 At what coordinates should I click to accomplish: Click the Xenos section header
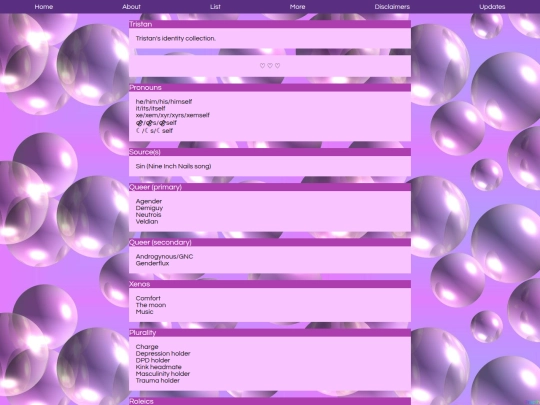[x=270, y=284]
